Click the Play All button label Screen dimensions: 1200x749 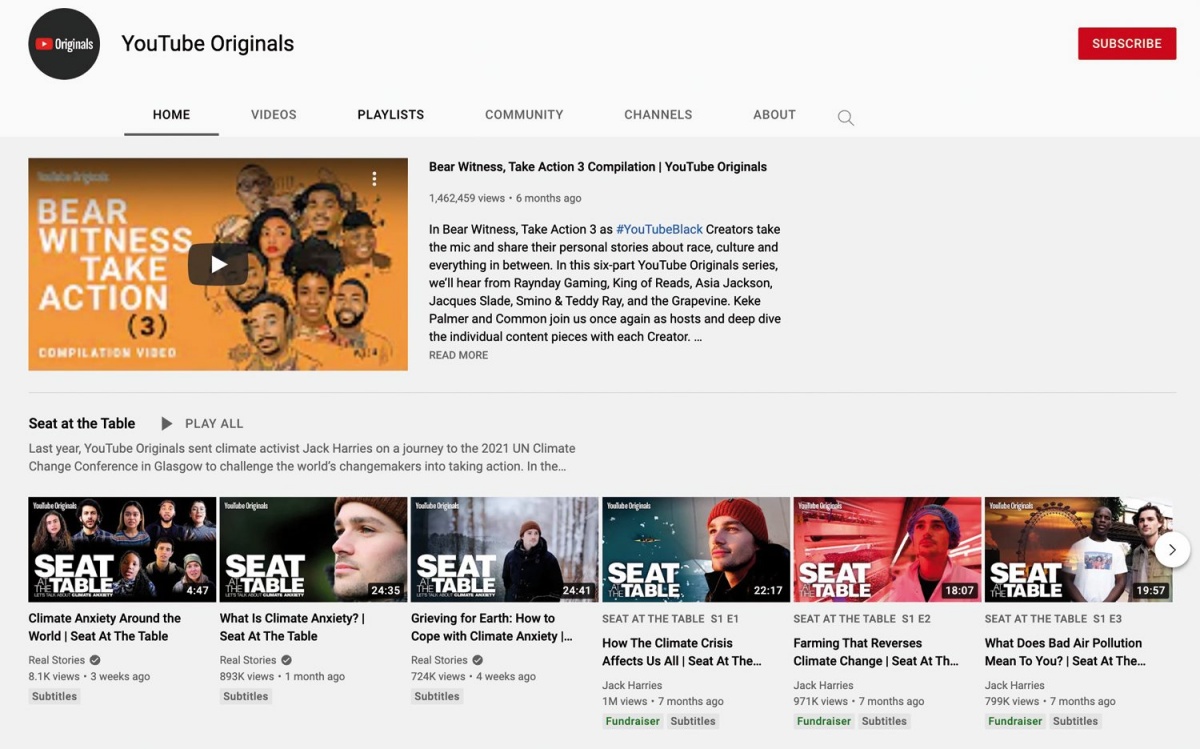tap(214, 424)
